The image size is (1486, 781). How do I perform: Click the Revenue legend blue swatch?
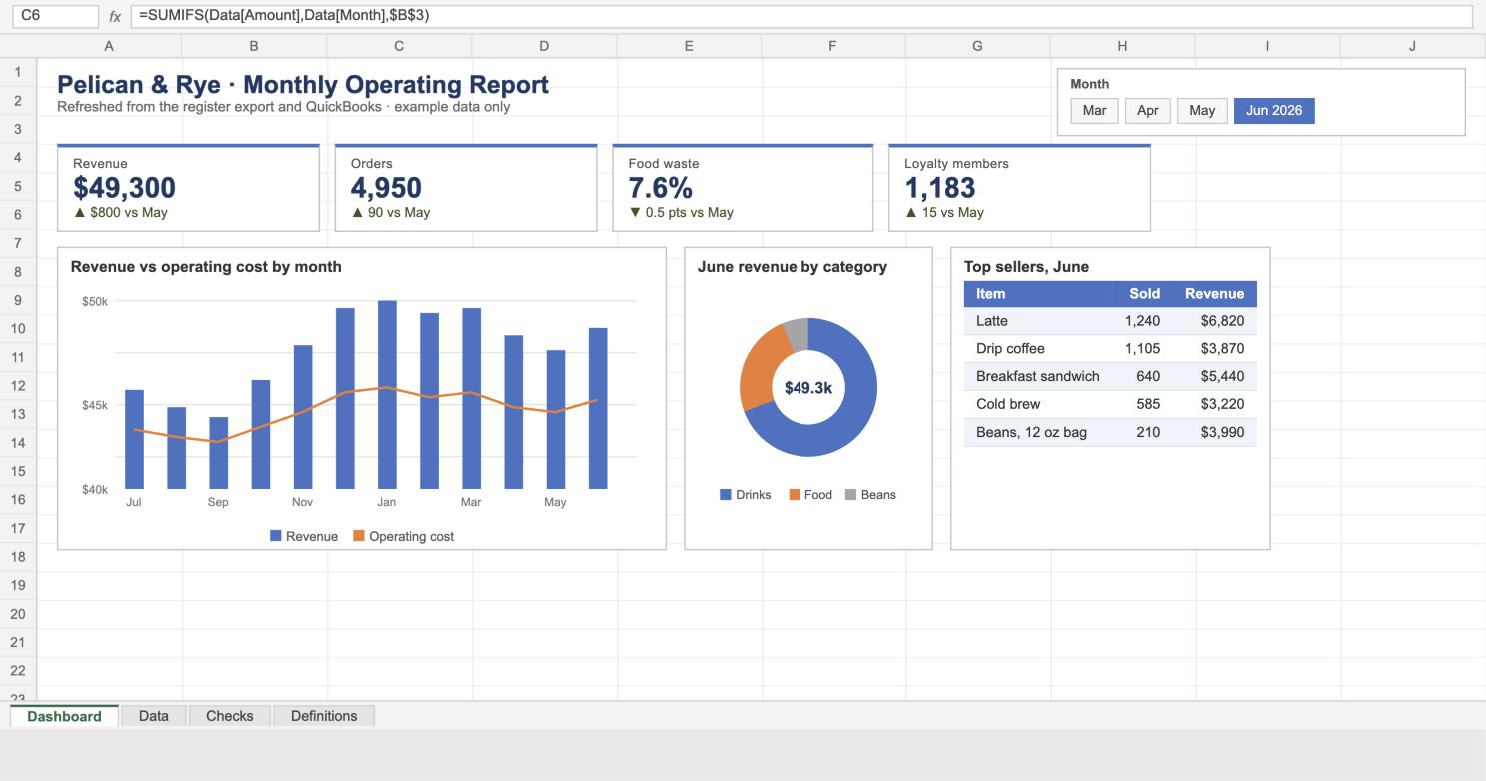[276, 536]
